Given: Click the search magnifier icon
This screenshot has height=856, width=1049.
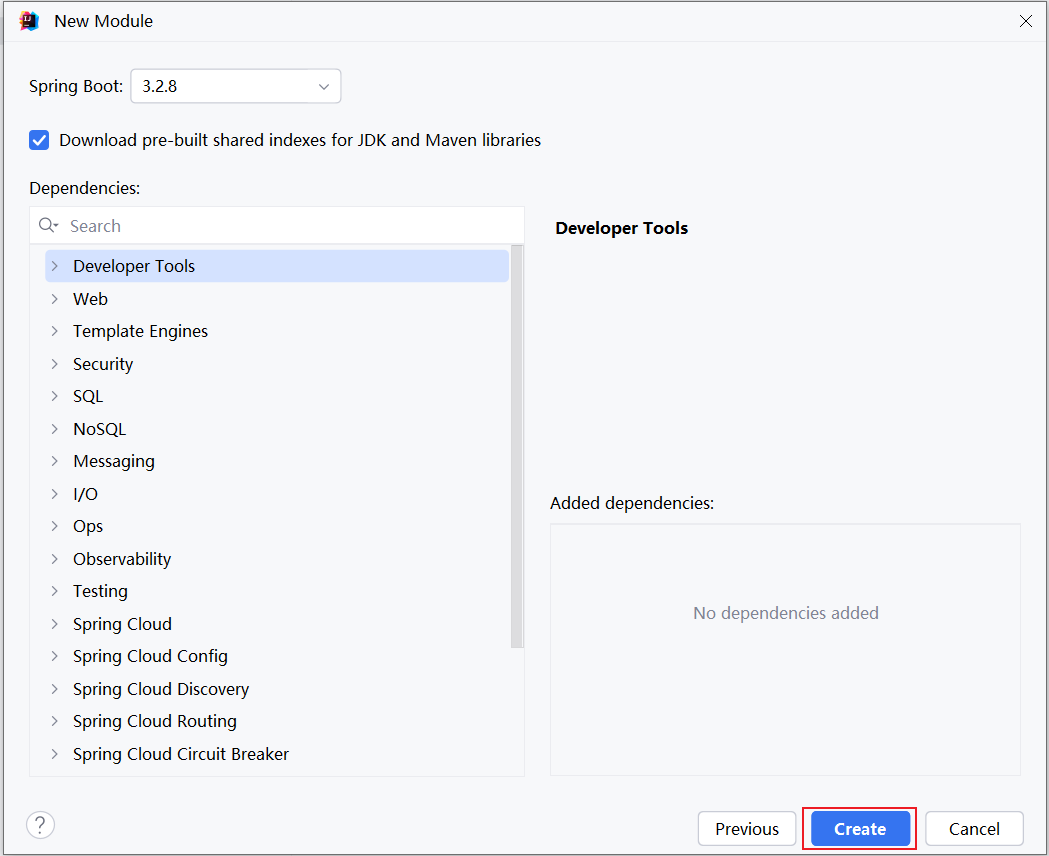Looking at the screenshot, I should click(47, 226).
